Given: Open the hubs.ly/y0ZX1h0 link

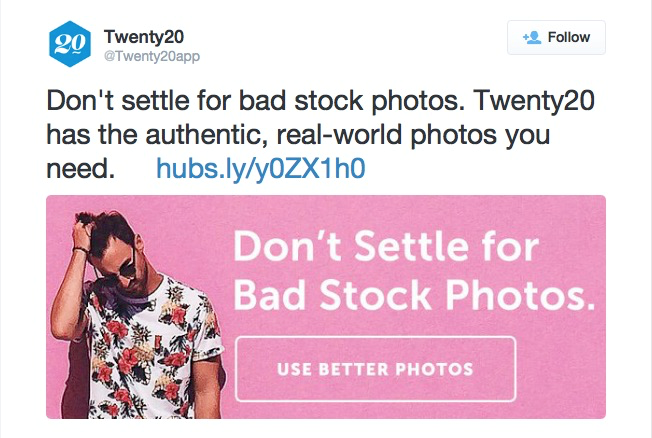Looking at the screenshot, I should point(261,168).
